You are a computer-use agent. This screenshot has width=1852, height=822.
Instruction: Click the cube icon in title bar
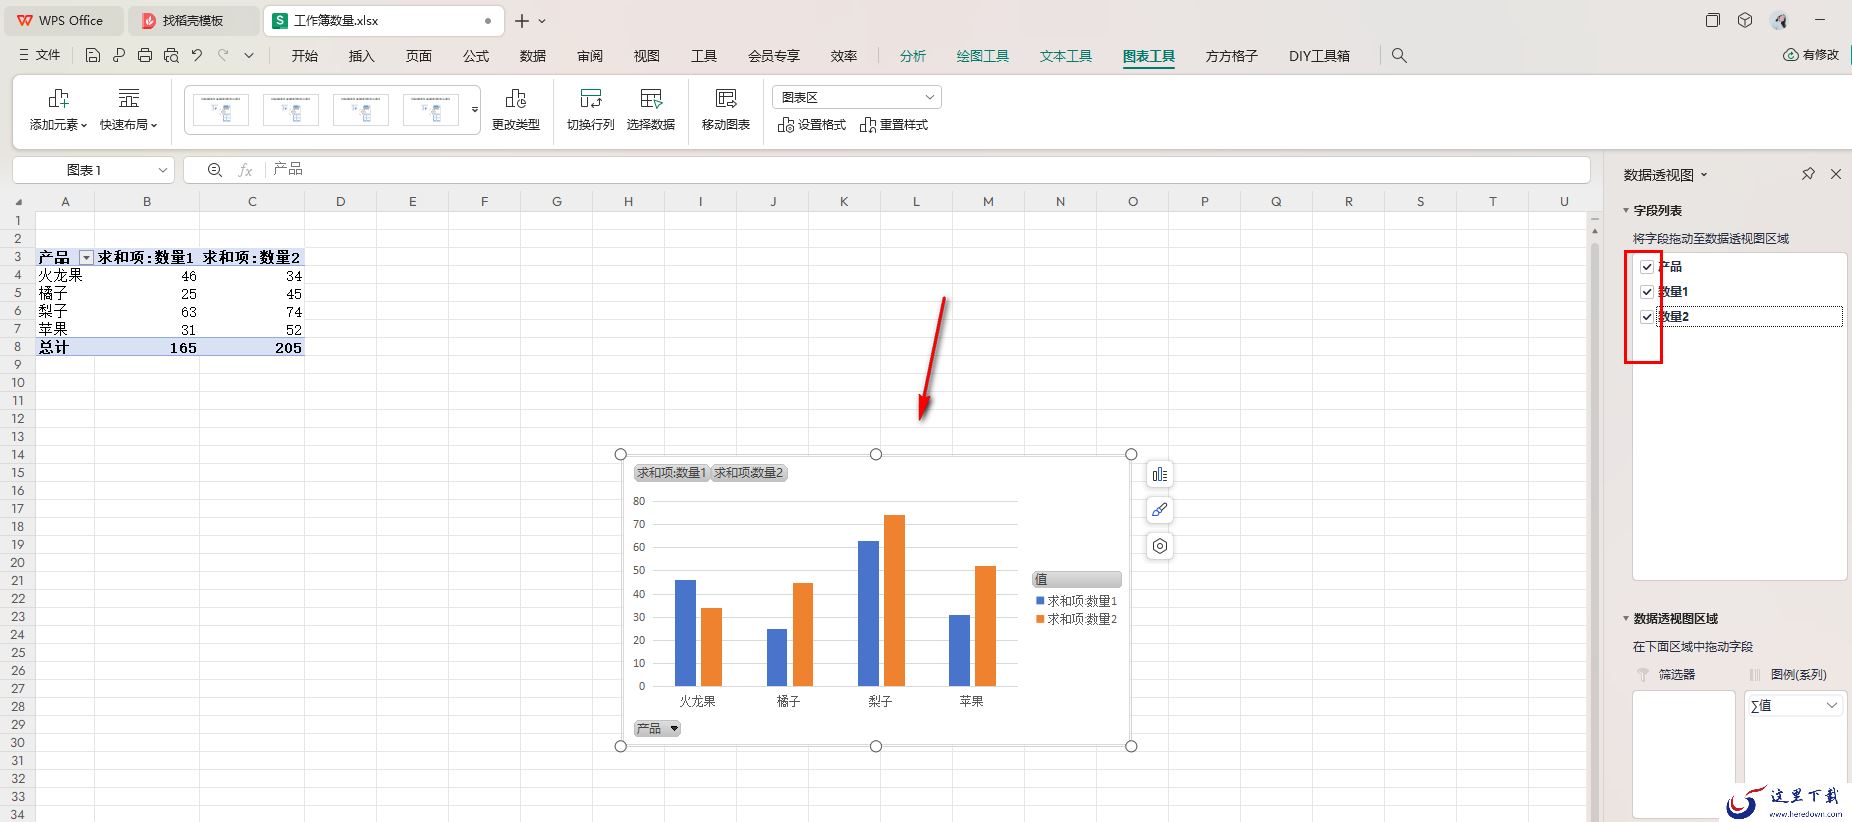tap(1745, 20)
